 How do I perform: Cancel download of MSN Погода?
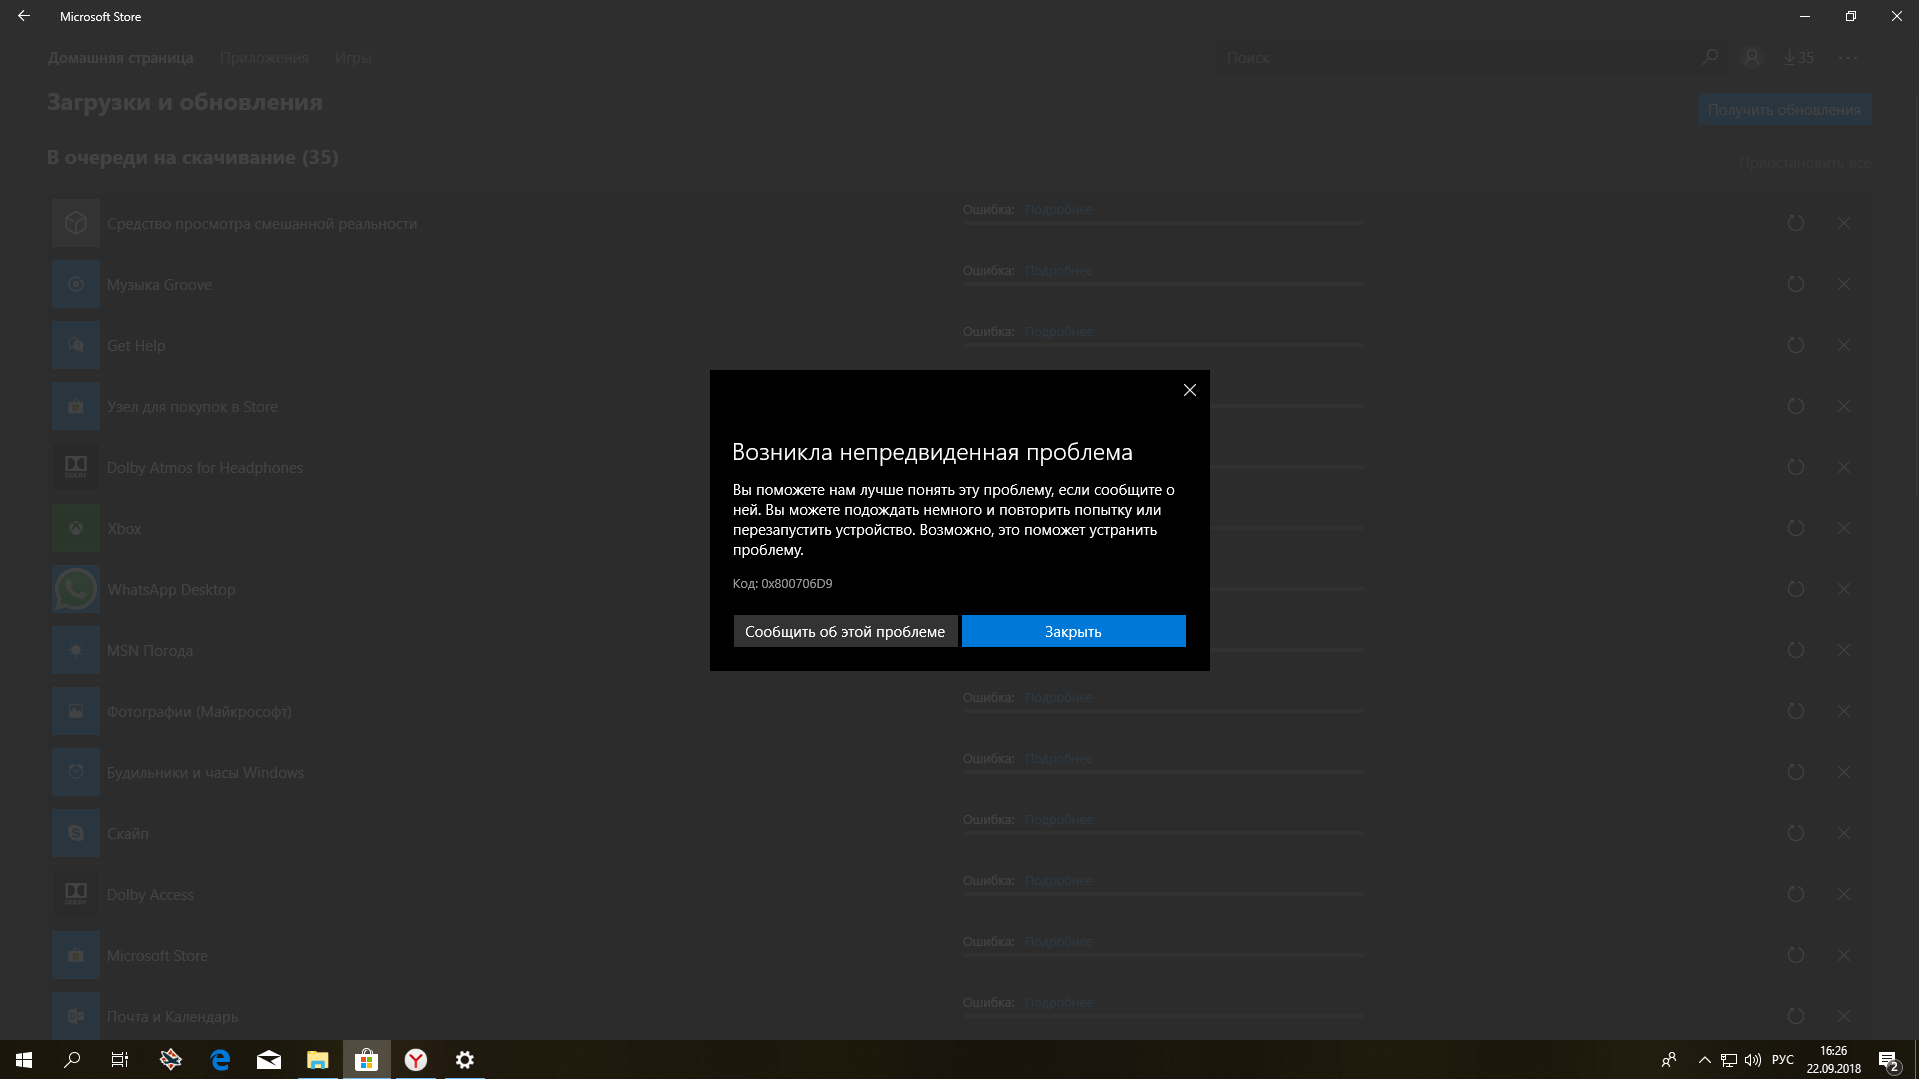tap(1843, 650)
